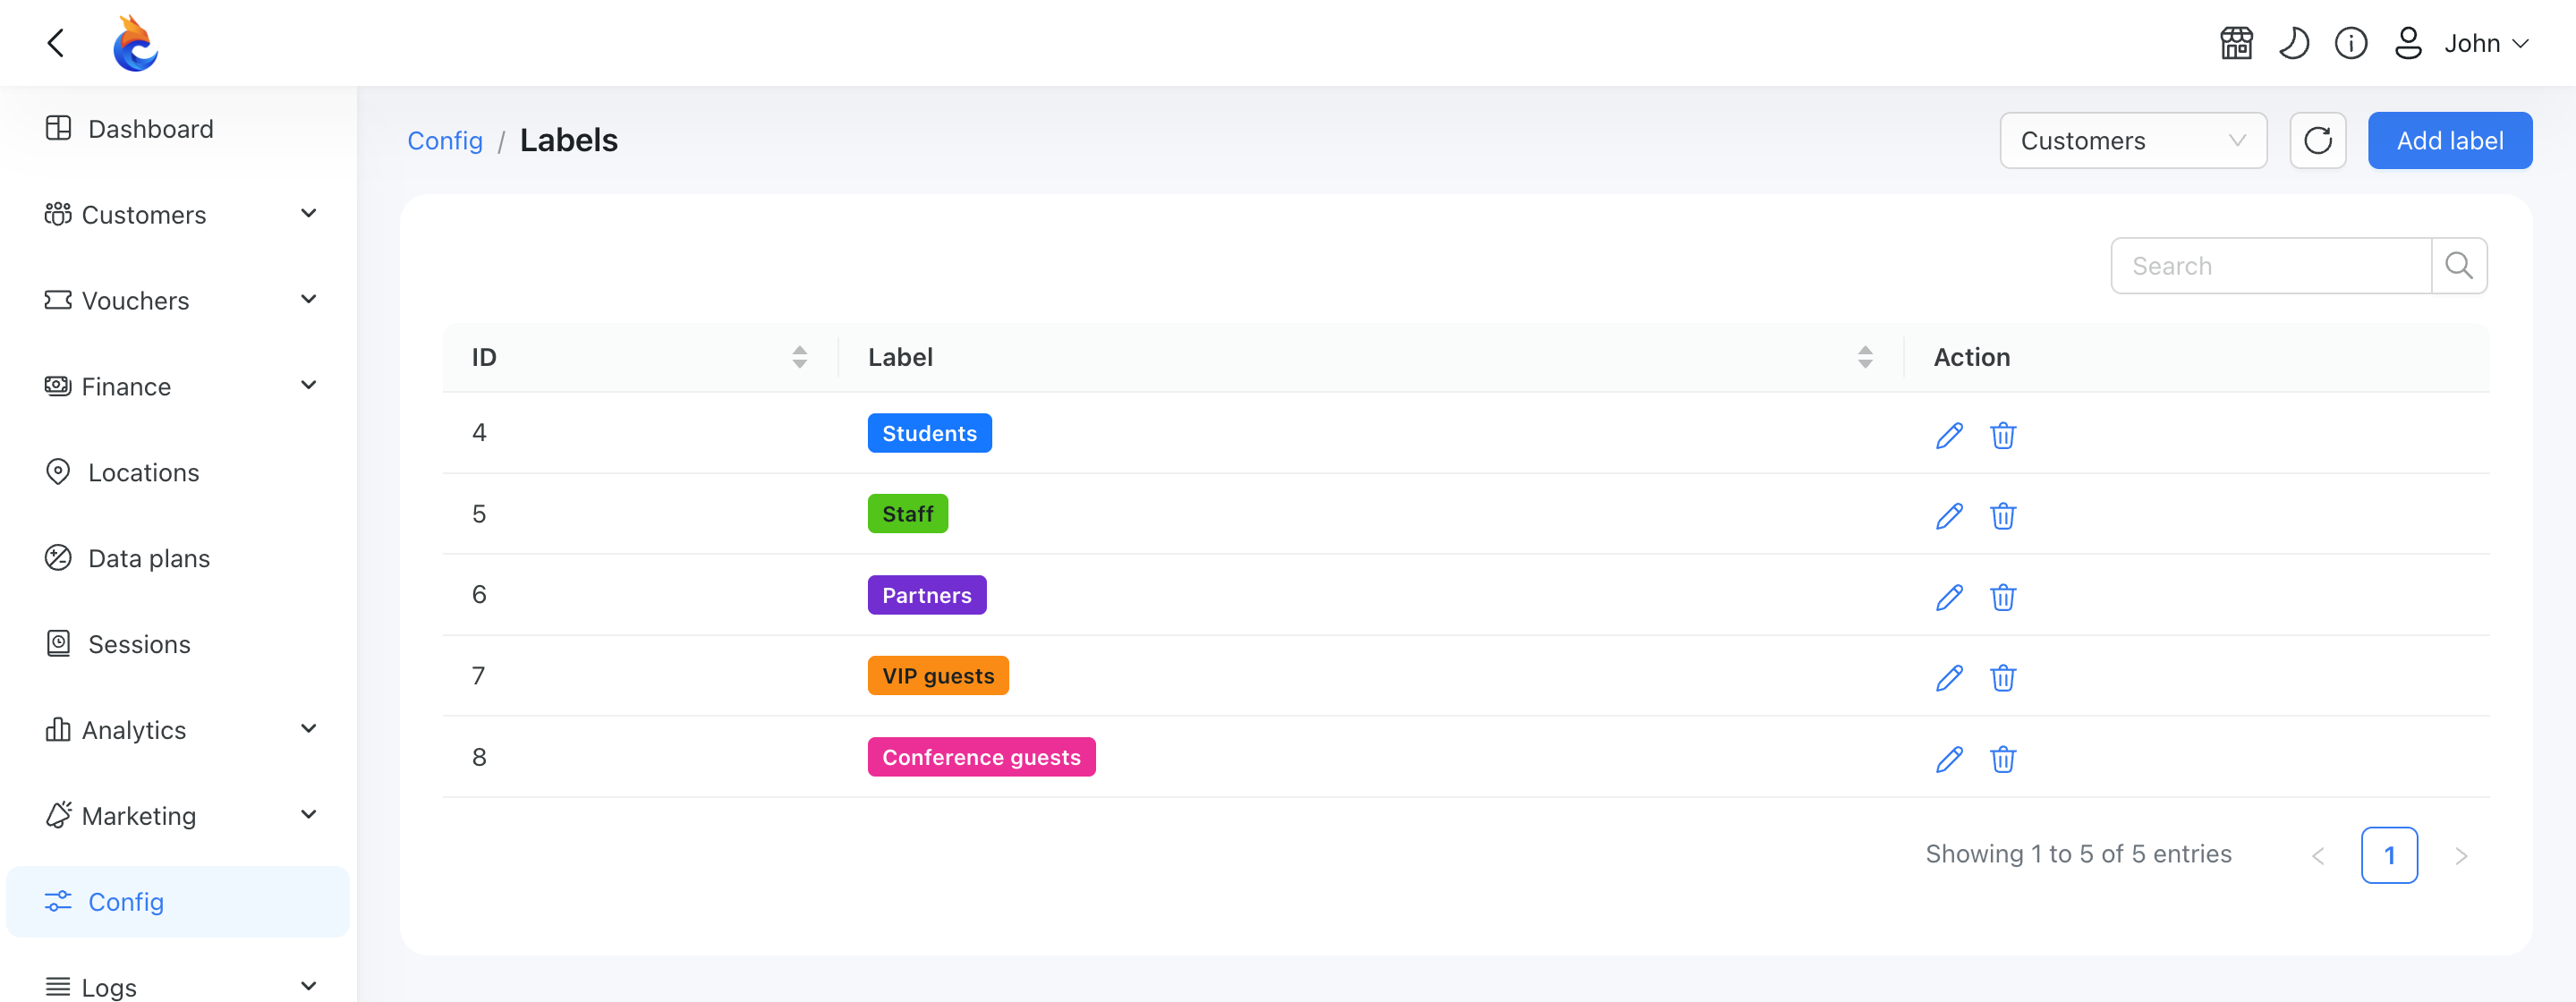Open Data plans in the sidebar
The height and width of the screenshot is (1002, 2576).
tap(178, 558)
